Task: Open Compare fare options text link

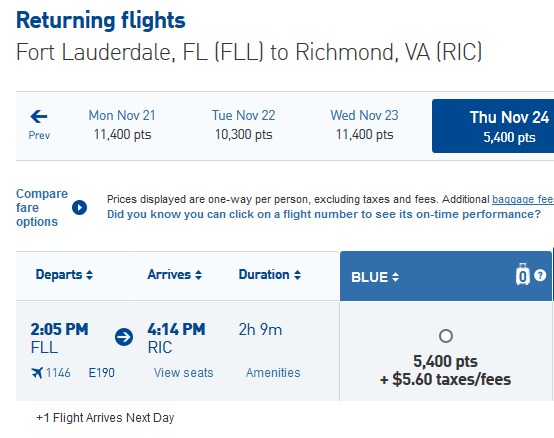Action: point(42,208)
